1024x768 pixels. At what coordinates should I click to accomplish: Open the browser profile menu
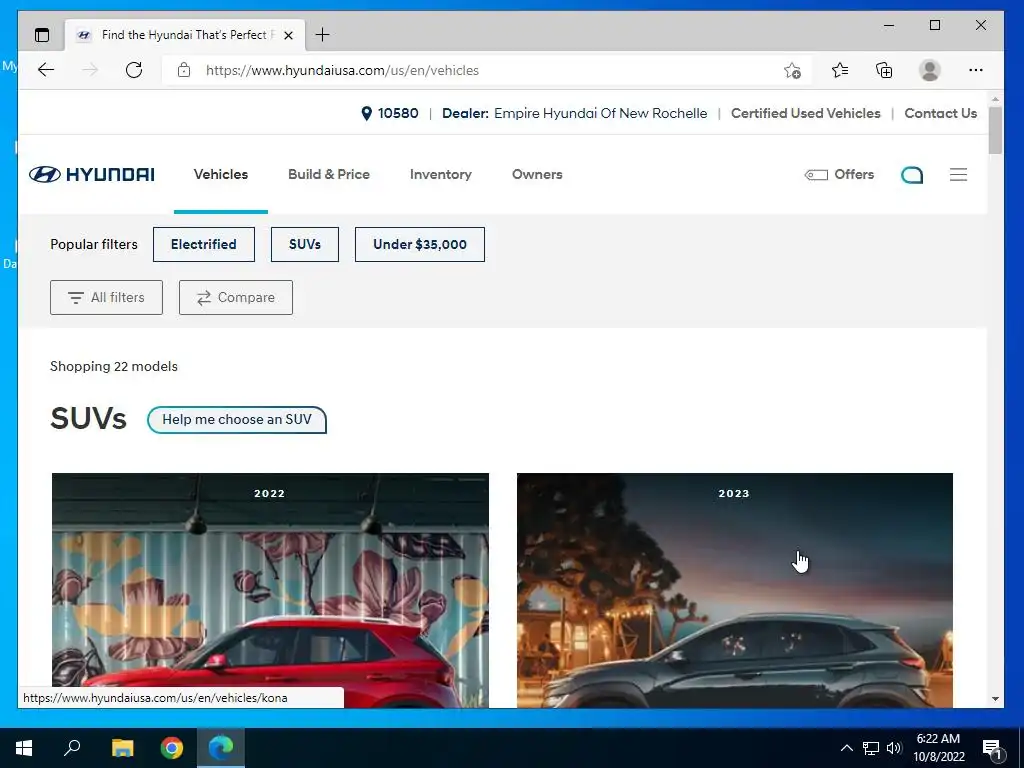click(x=929, y=70)
